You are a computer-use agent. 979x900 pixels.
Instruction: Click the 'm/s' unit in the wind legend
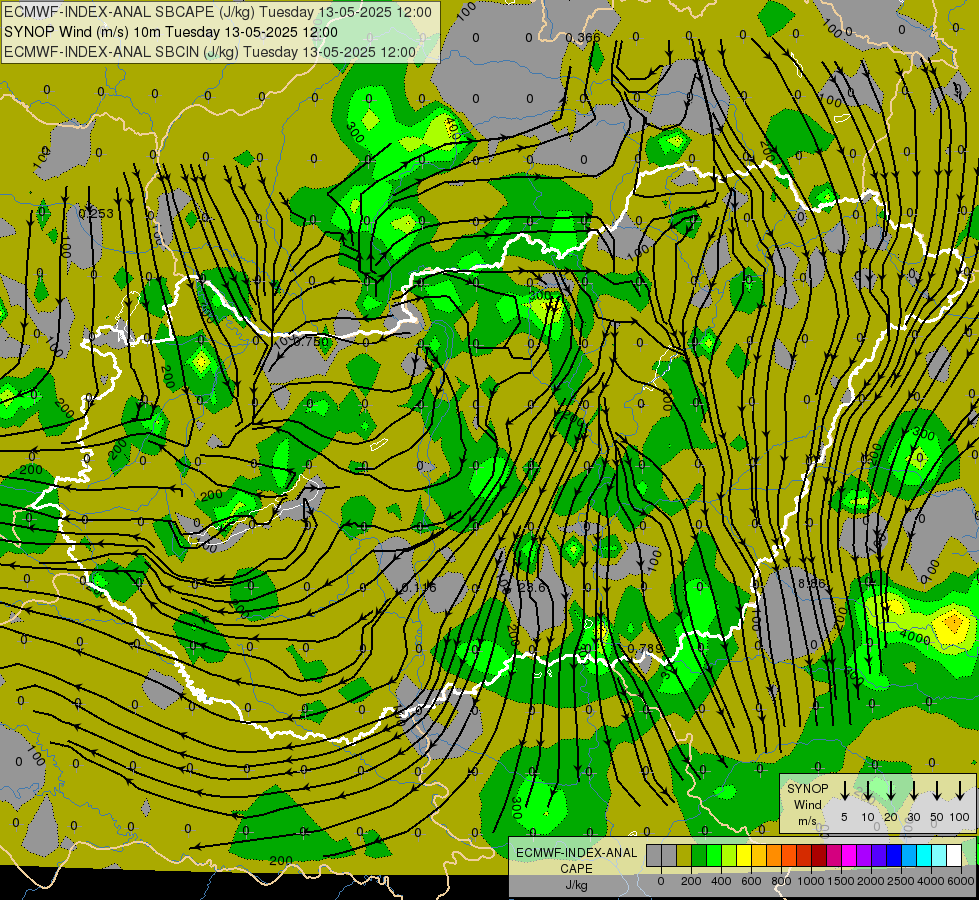pos(807,821)
